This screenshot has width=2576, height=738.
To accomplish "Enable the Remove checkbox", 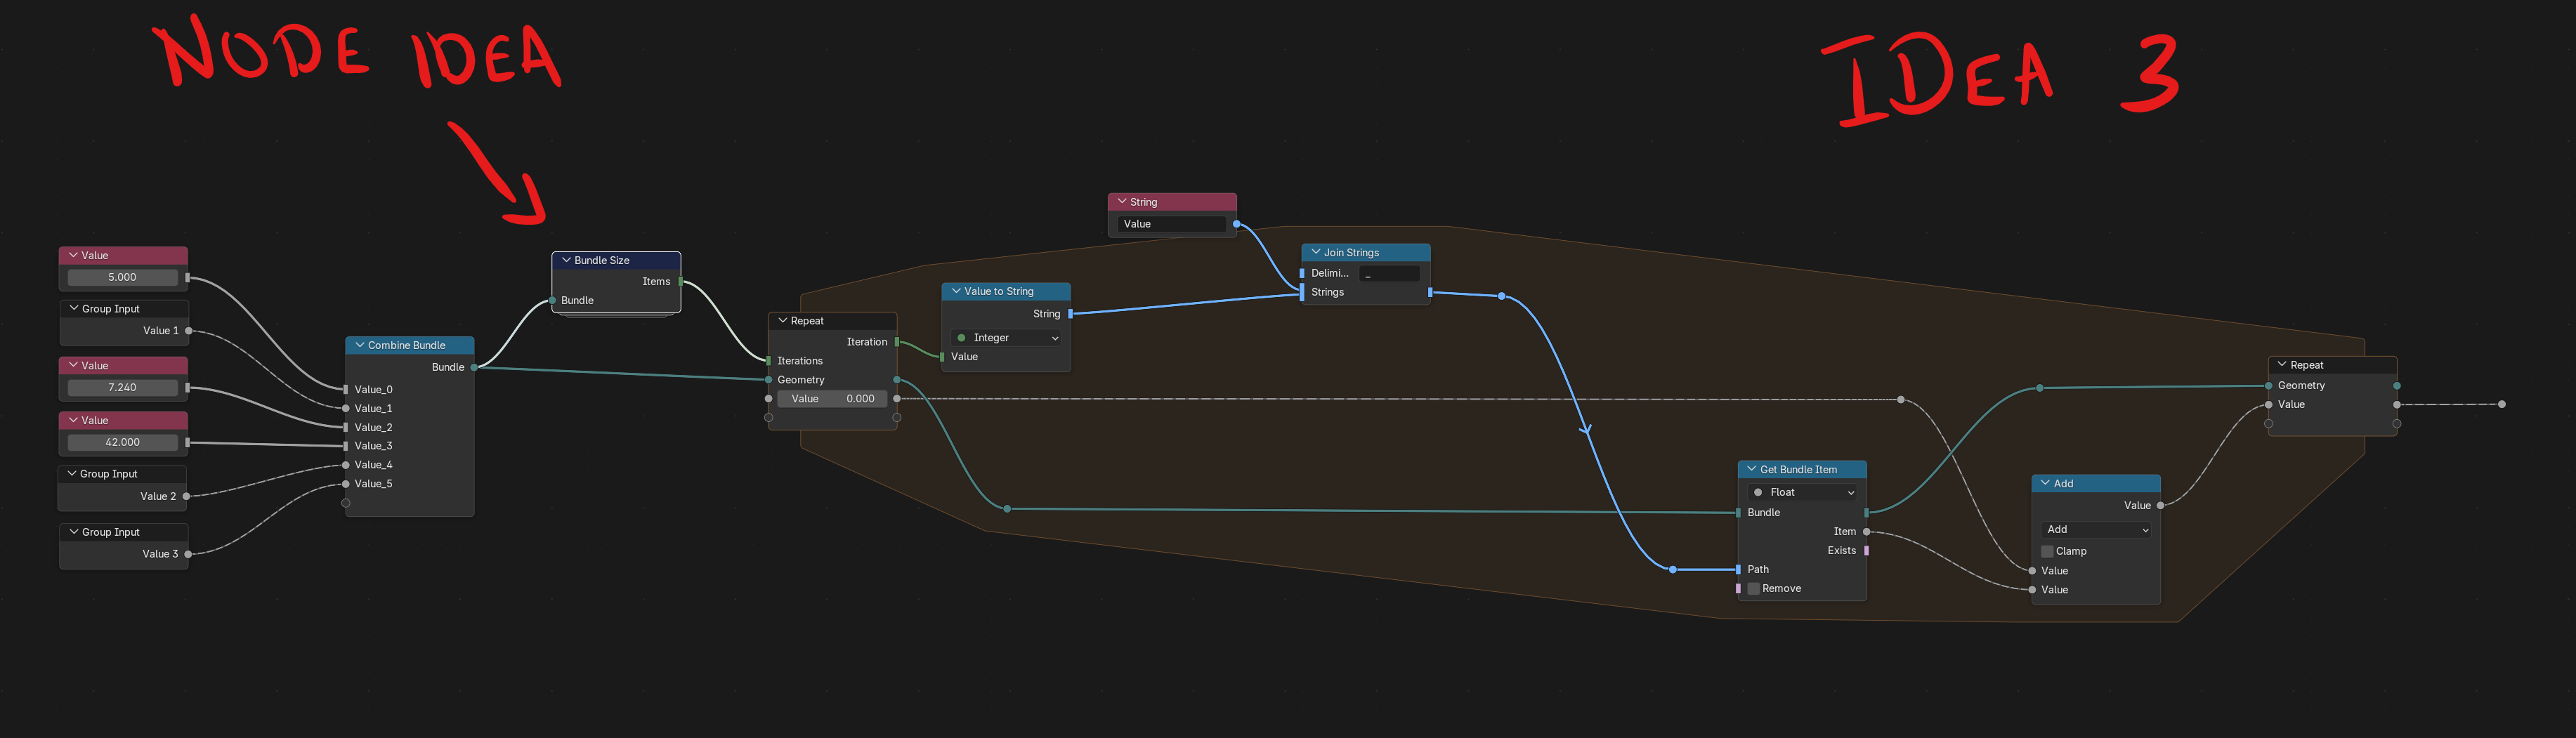I will pyautogui.click(x=1753, y=588).
